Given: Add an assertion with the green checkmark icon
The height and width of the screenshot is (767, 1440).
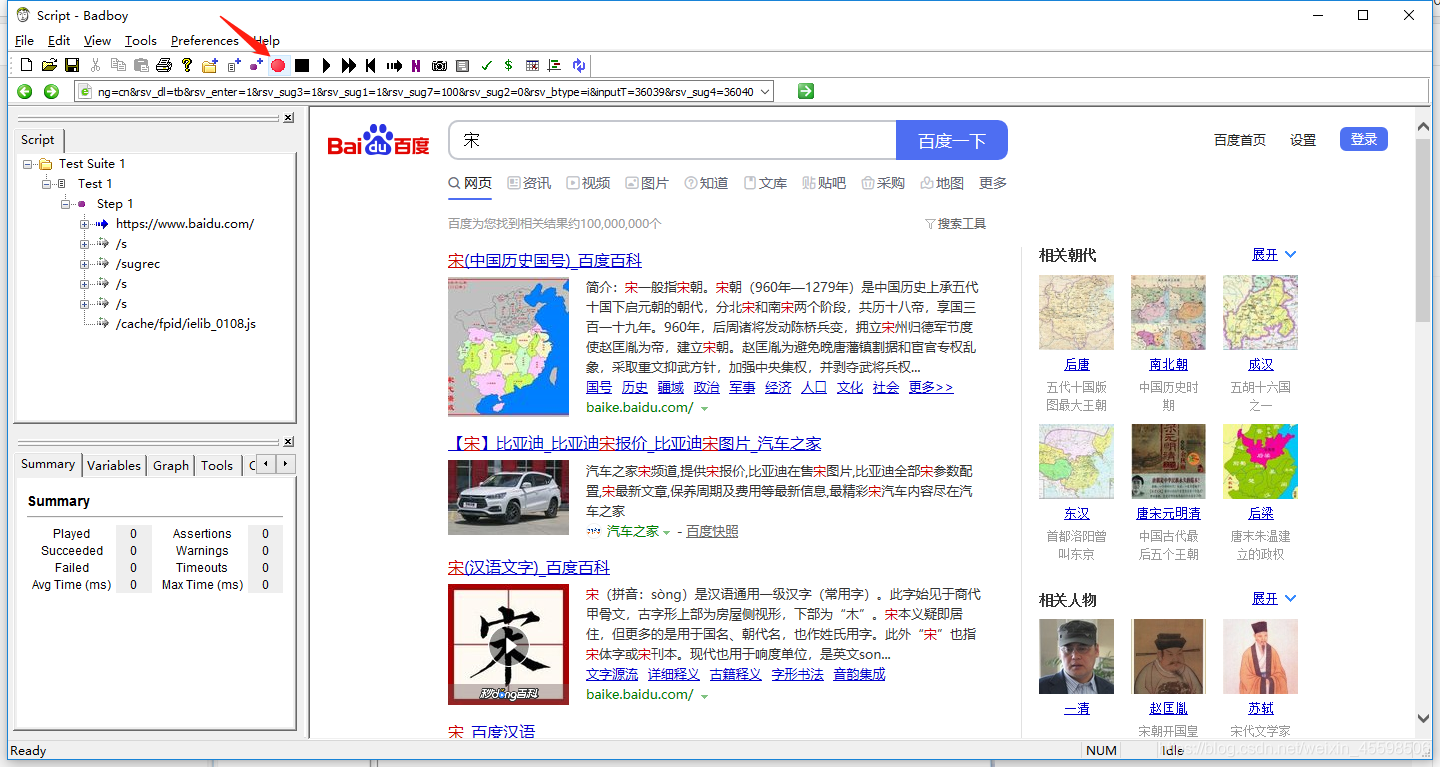Looking at the screenshot, I should tap(486, 65).
